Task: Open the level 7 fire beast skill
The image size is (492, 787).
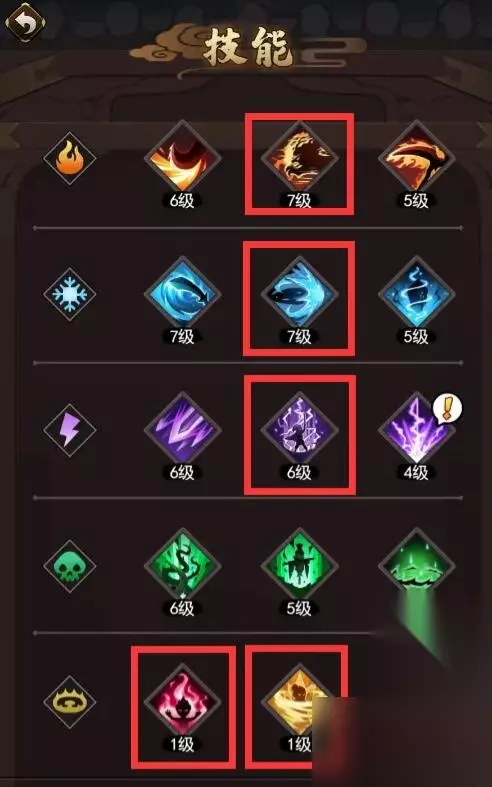Action: coord(299,159)
